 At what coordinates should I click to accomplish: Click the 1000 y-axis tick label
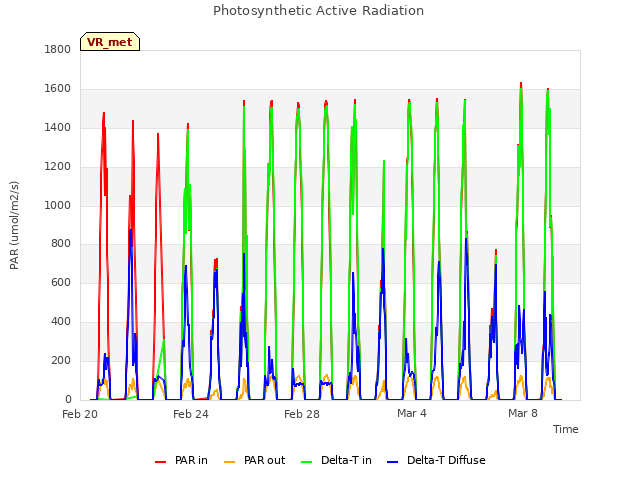tap(58, 205)
